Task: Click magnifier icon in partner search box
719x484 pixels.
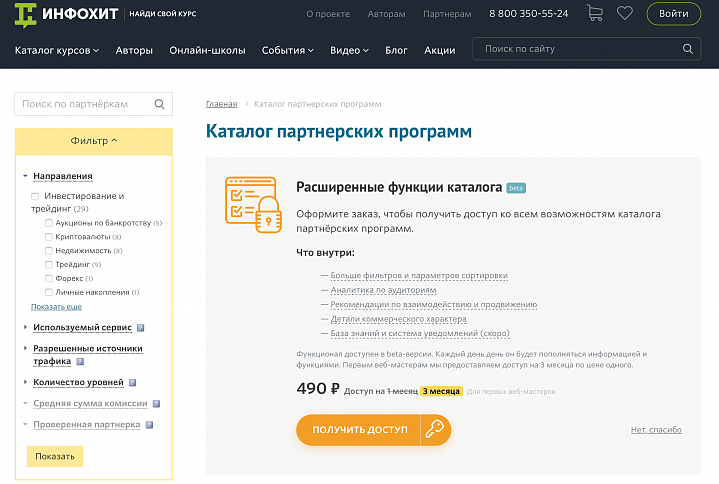Action: pyautogui.click(x=160, y=104)
